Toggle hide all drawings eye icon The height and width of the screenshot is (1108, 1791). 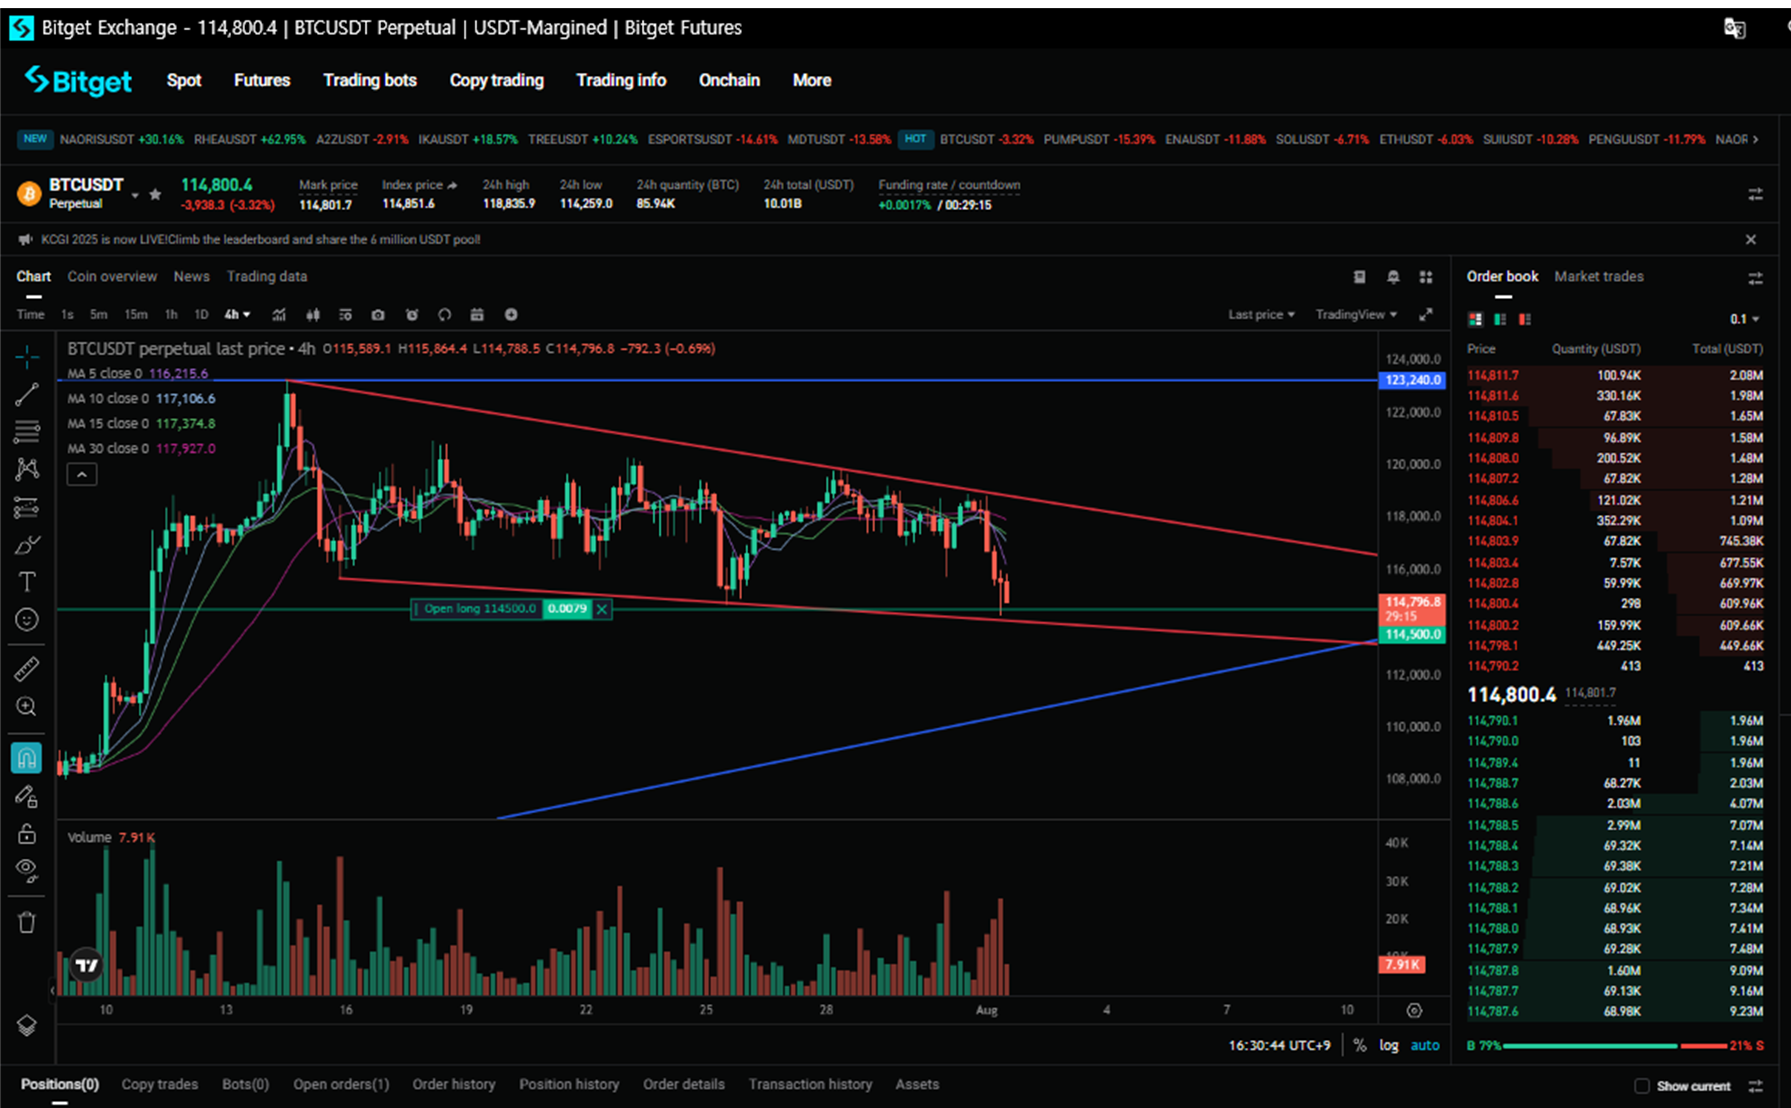pos(27,870)
